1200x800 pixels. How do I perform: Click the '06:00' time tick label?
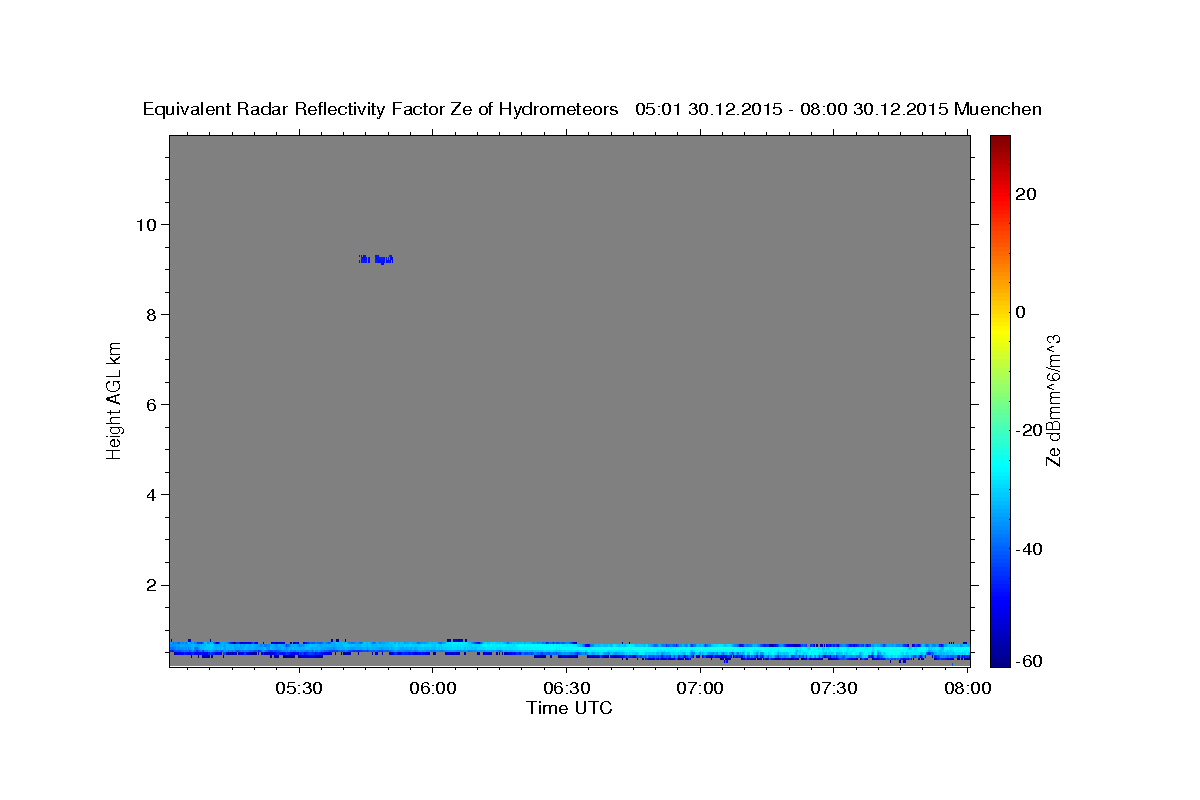(433, 688)
